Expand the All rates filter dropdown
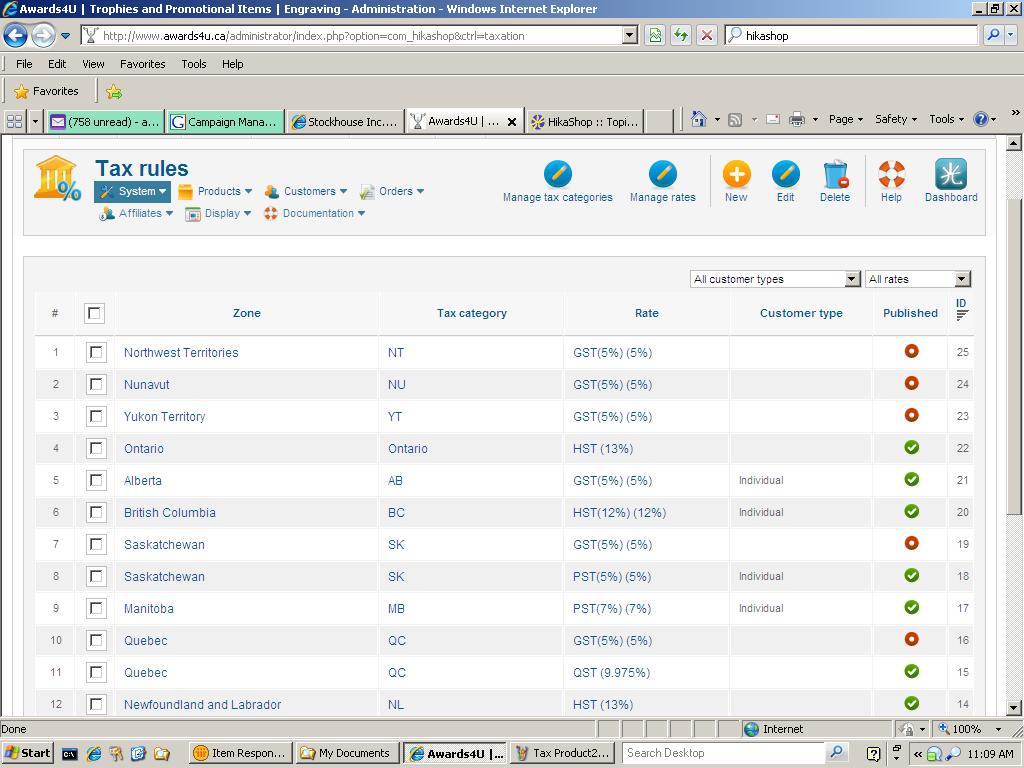 (x=918, y=279)
